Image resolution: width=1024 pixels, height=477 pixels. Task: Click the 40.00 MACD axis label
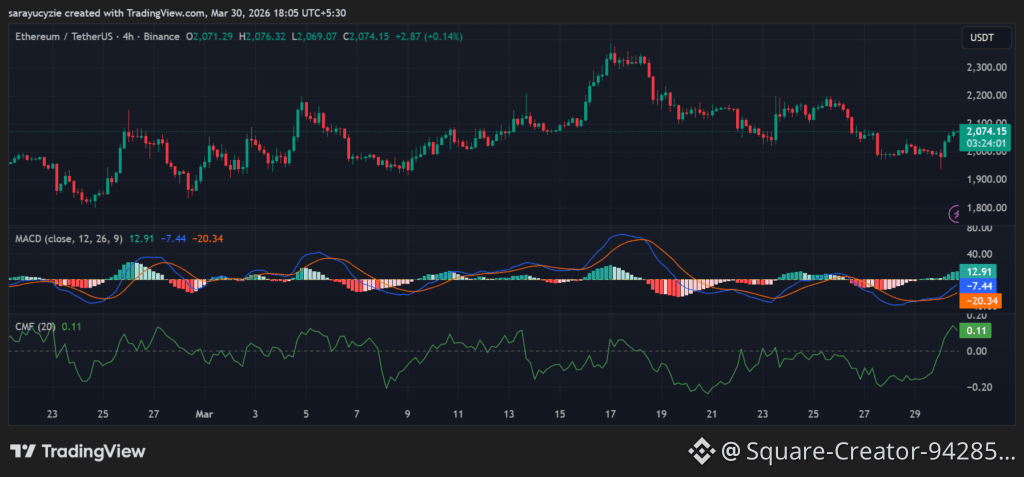[978, 254]
